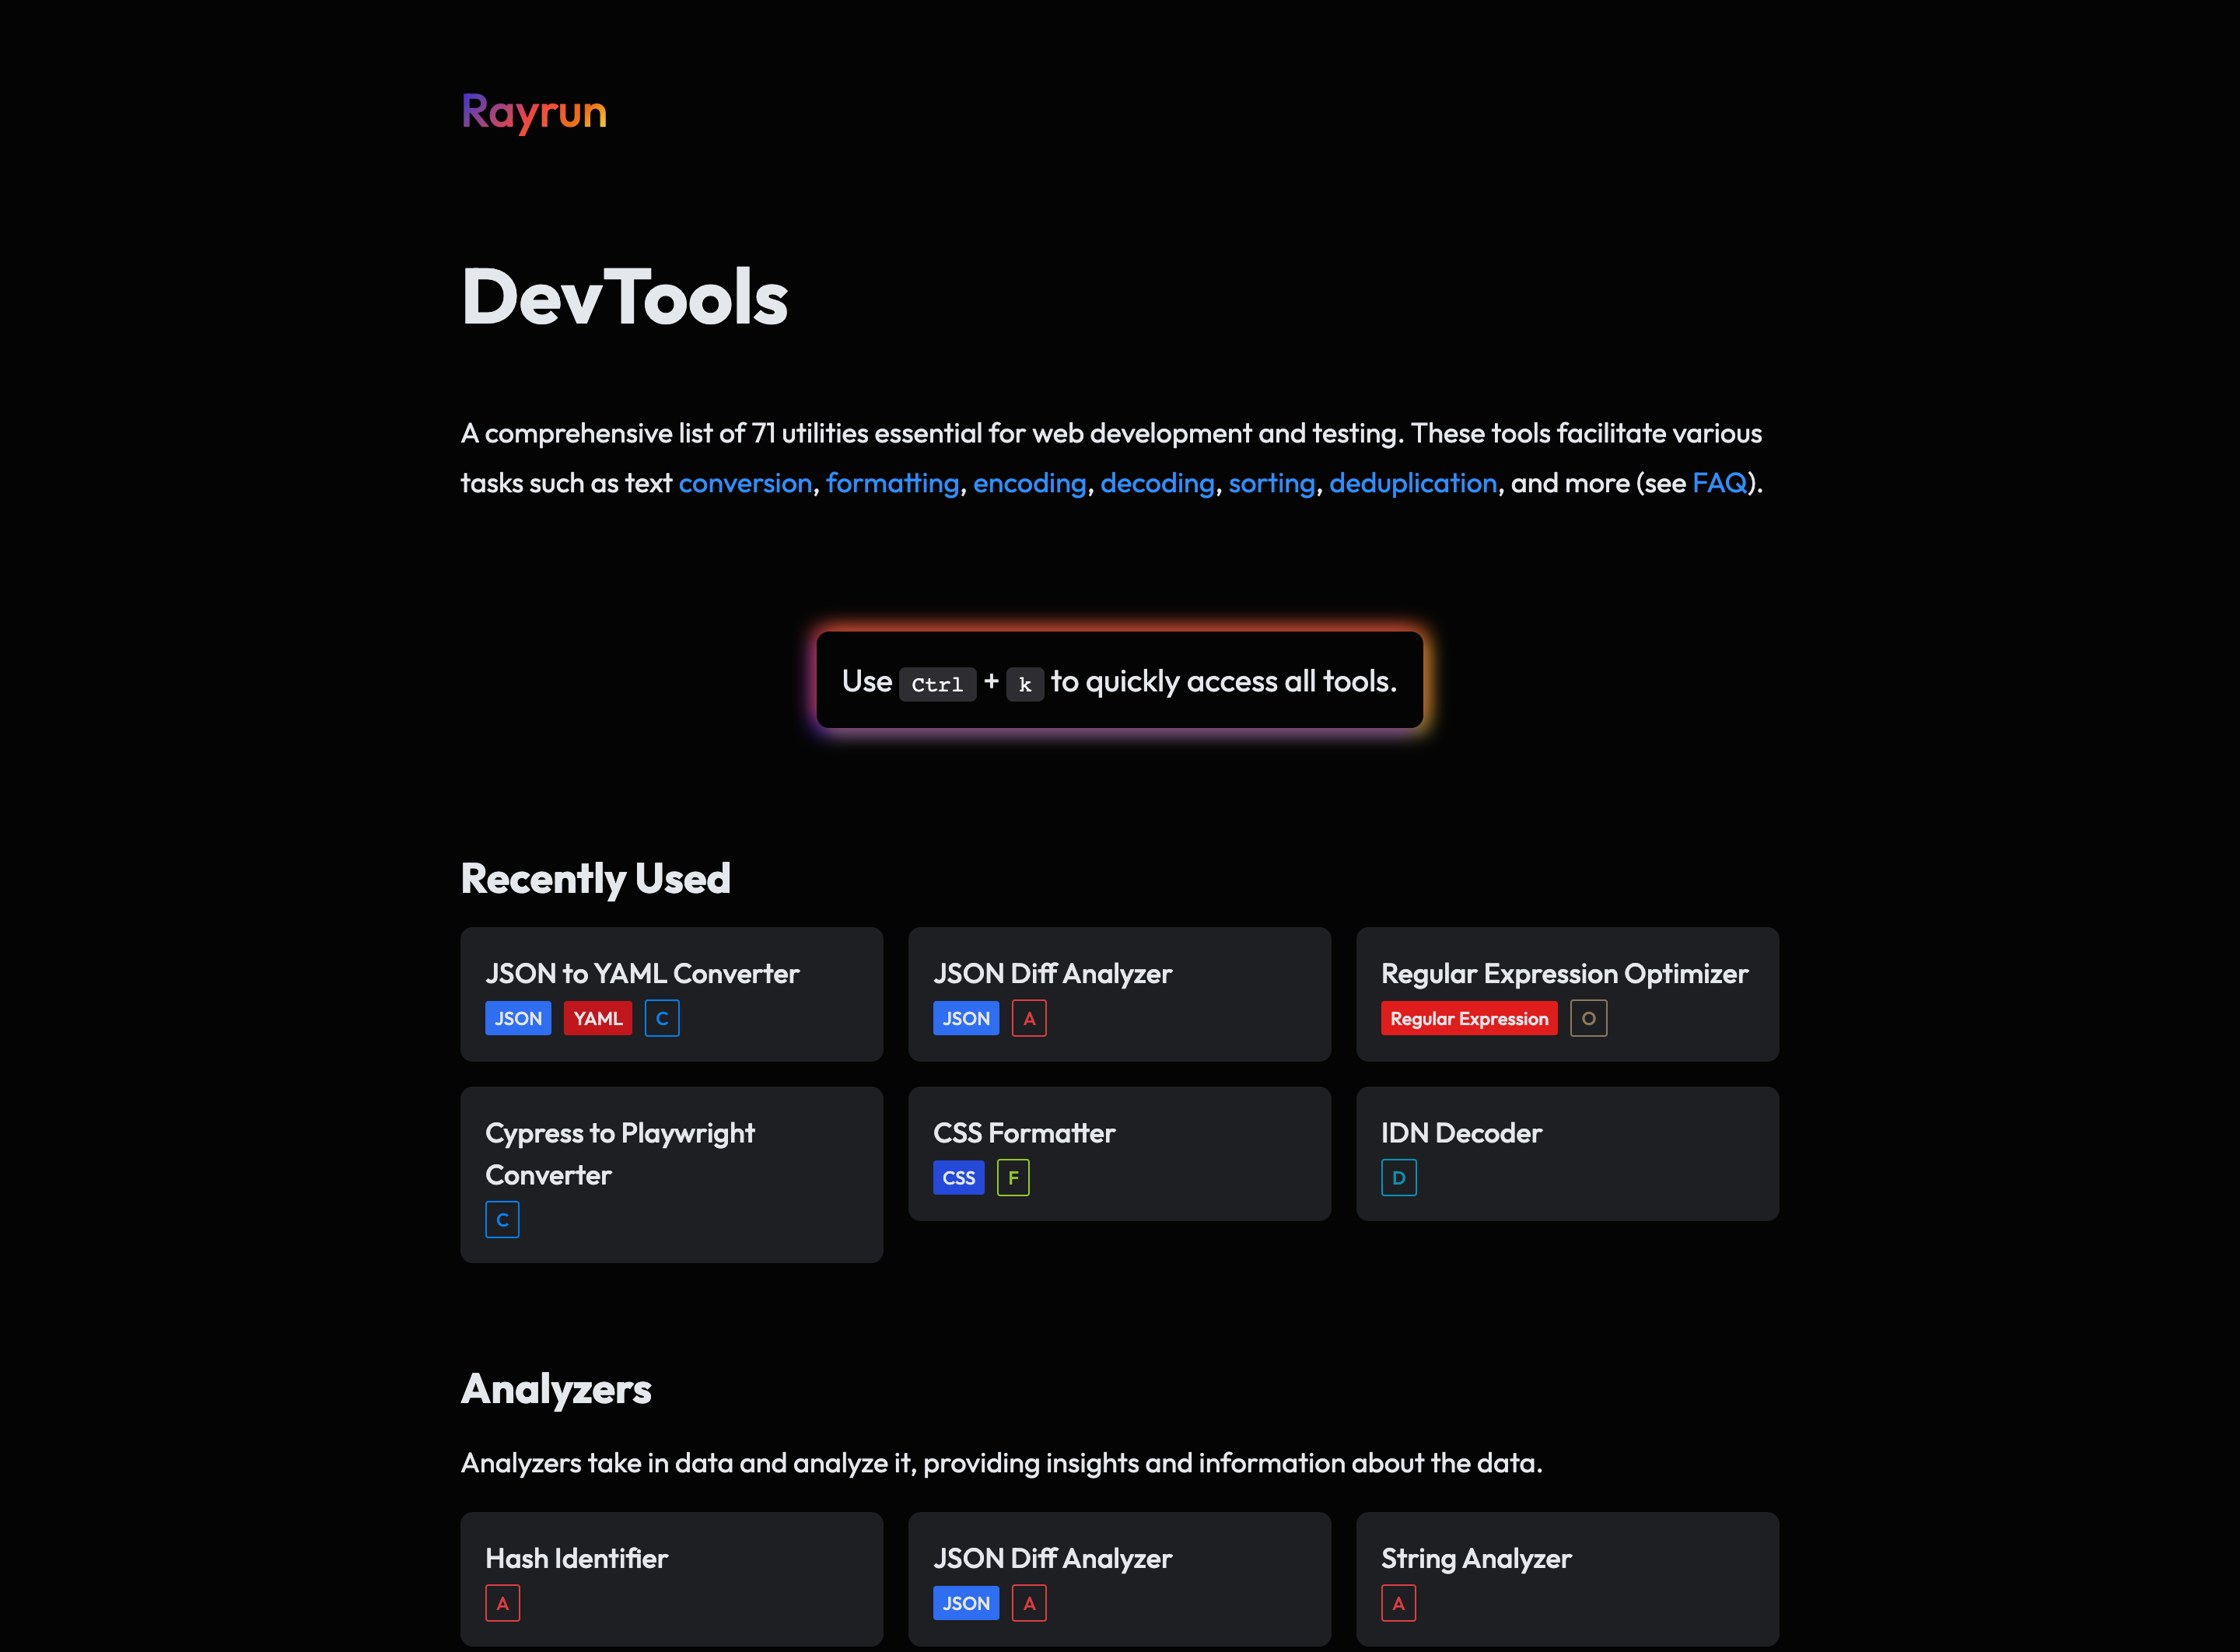
Task: Click the 'C' shortcut badge on JSON to YAML Converter
Action: [662, 1018]
